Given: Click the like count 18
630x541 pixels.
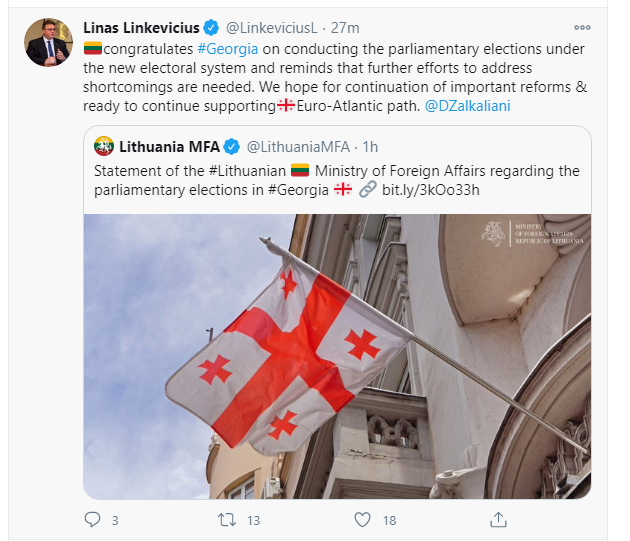Looking at the screenshot, I should click(x=389, y=521).
